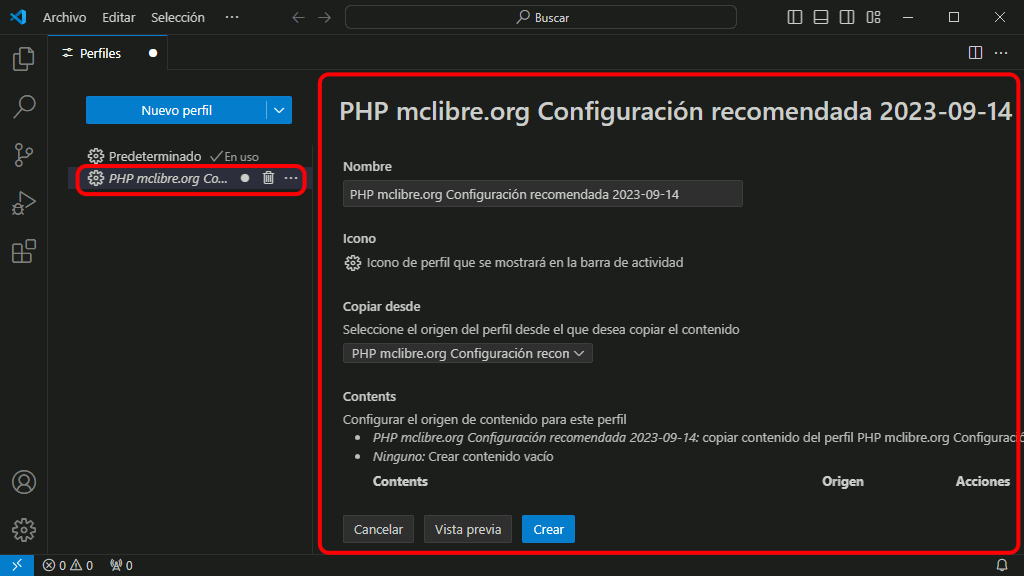Open the Source Control view

24,155
